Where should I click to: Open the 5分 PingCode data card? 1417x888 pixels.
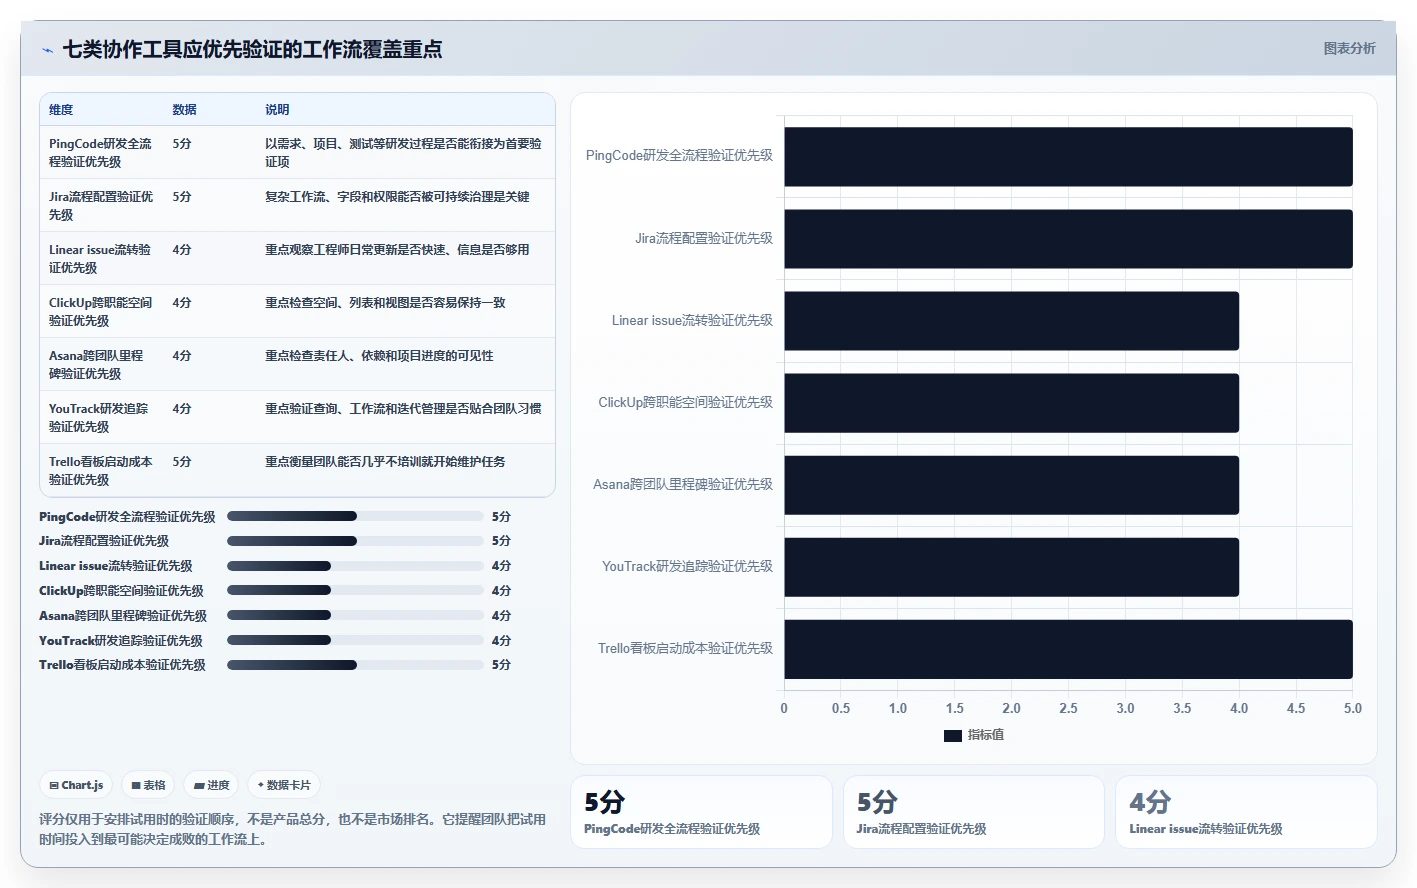pyautogui.click(x=701, y=812)
